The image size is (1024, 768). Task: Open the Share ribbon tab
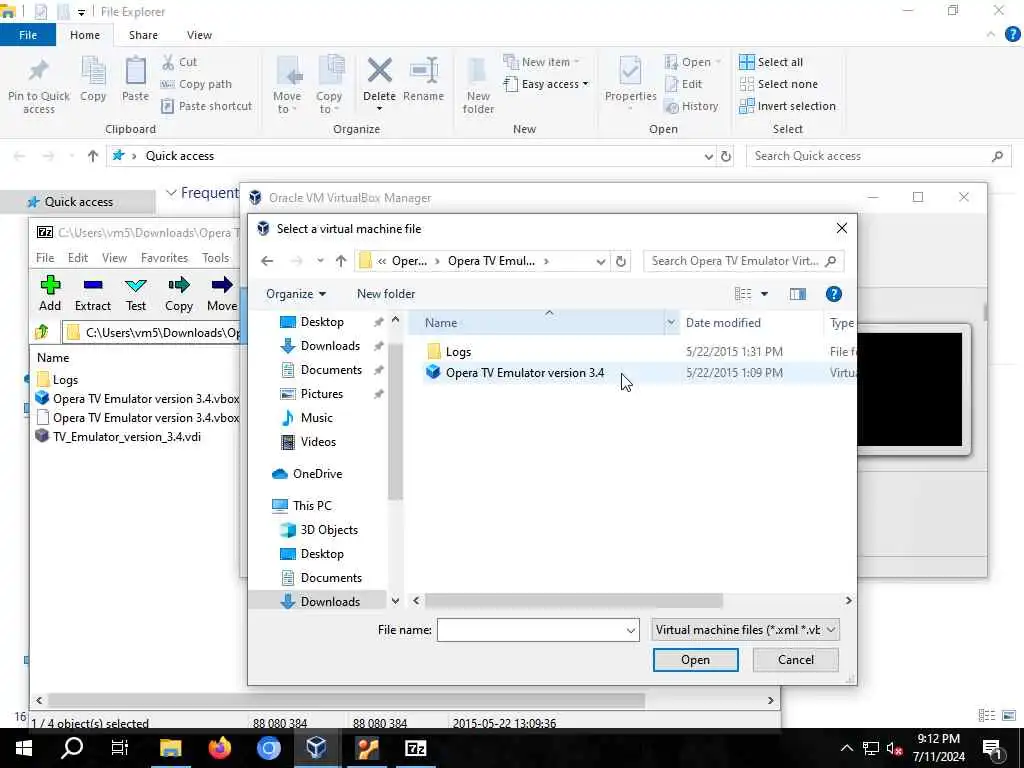[x=143, y=35]
